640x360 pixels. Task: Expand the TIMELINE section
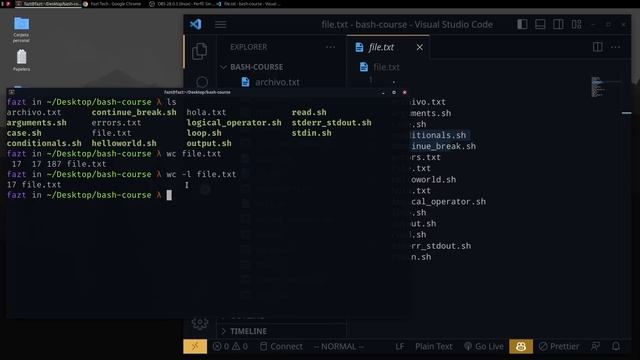point(248,331)
